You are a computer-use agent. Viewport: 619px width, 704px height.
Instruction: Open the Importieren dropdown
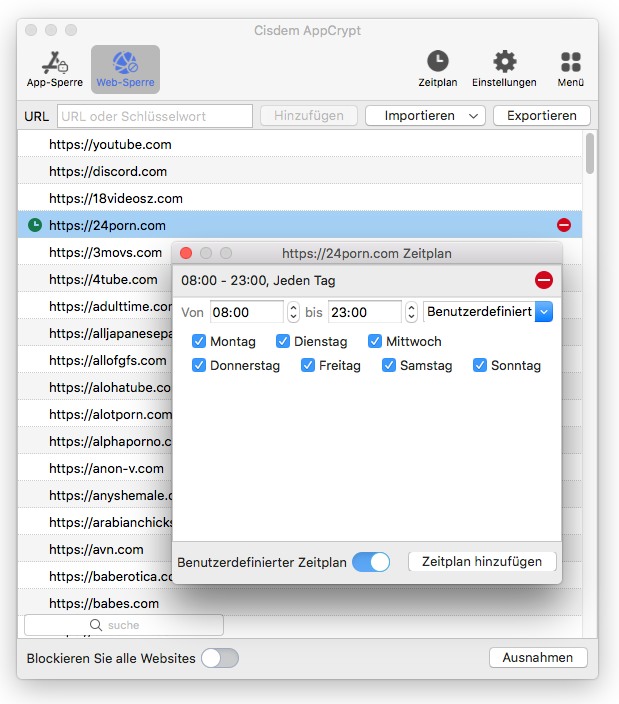pyautogui.click(x=425, y=116)
